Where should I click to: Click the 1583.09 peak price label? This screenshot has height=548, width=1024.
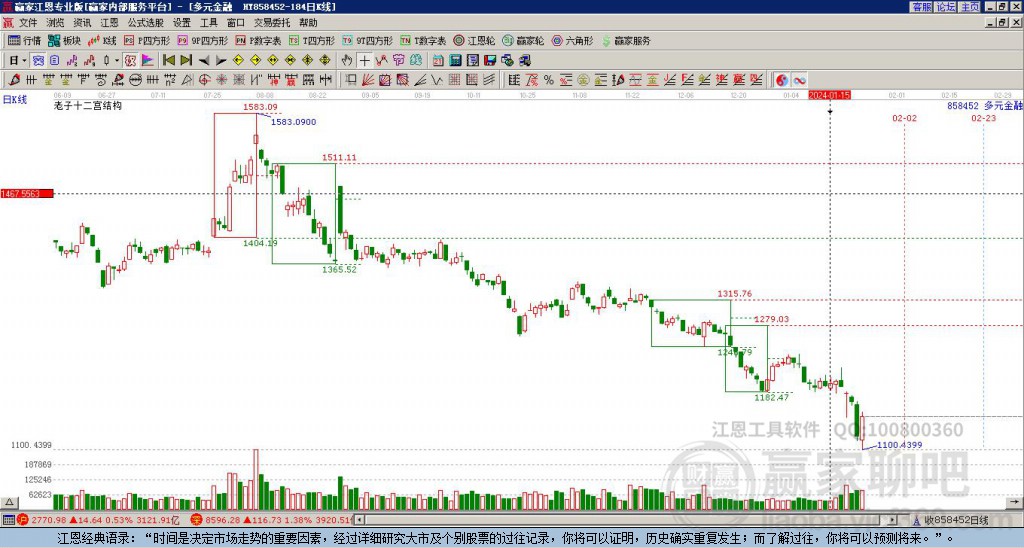coord(260,107)
